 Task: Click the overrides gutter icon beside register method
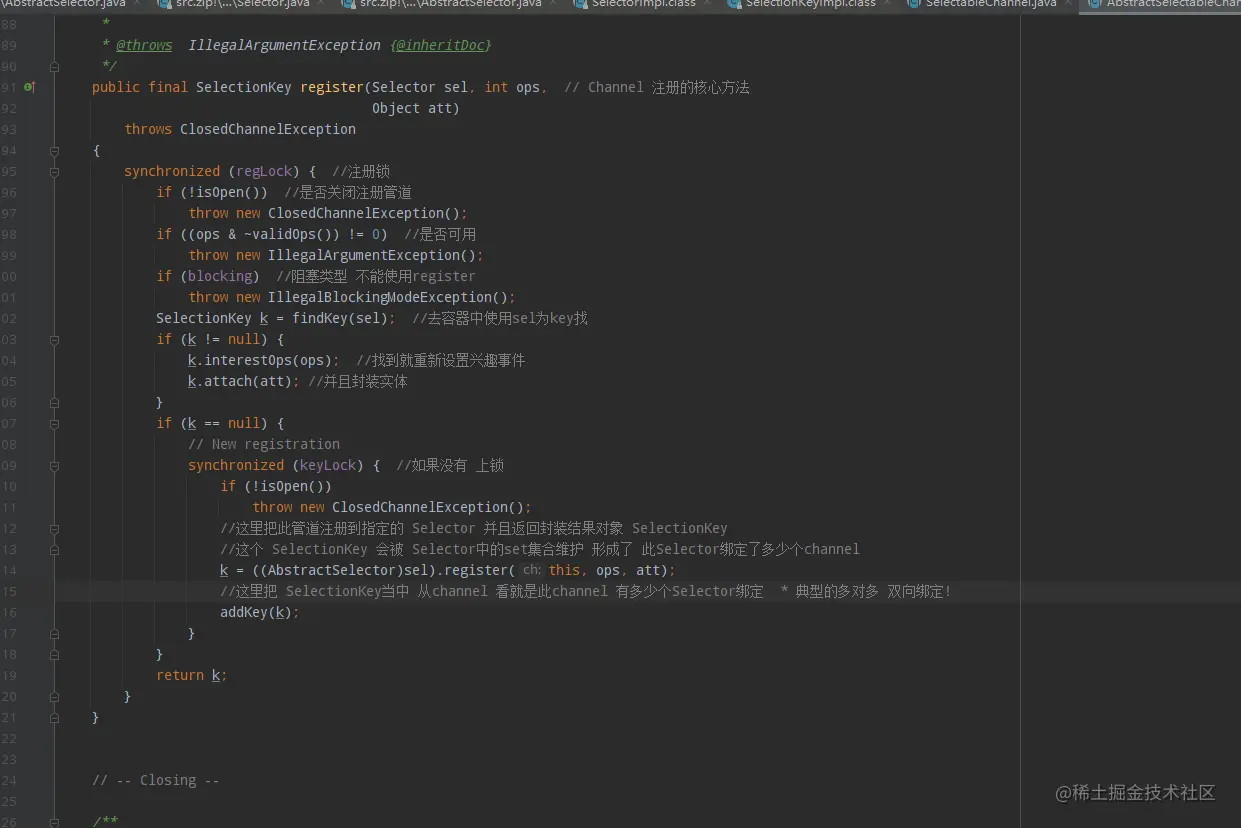click(30, 87)
